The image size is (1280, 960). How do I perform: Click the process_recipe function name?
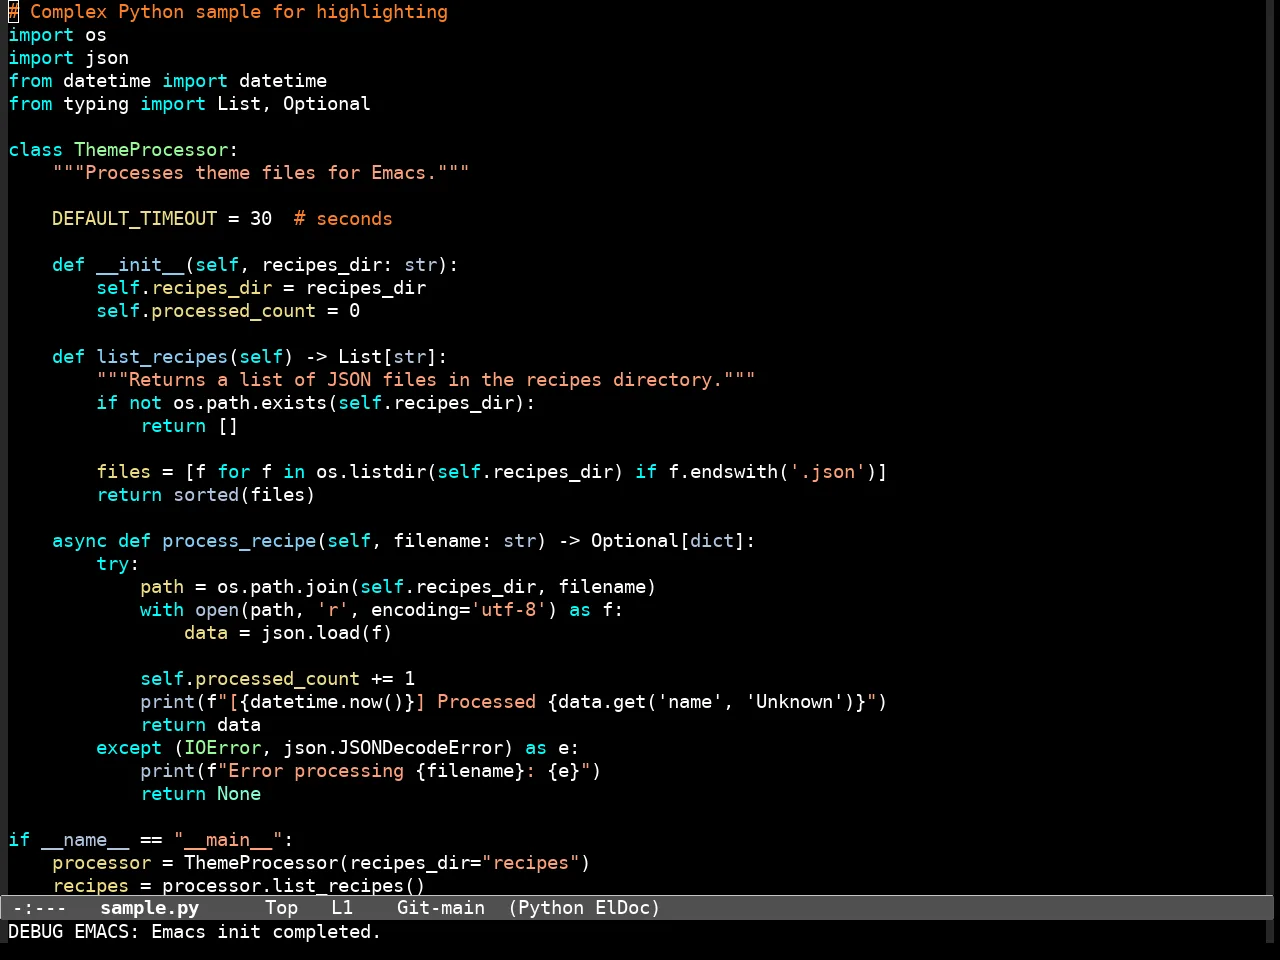click(x=239, y=541)
